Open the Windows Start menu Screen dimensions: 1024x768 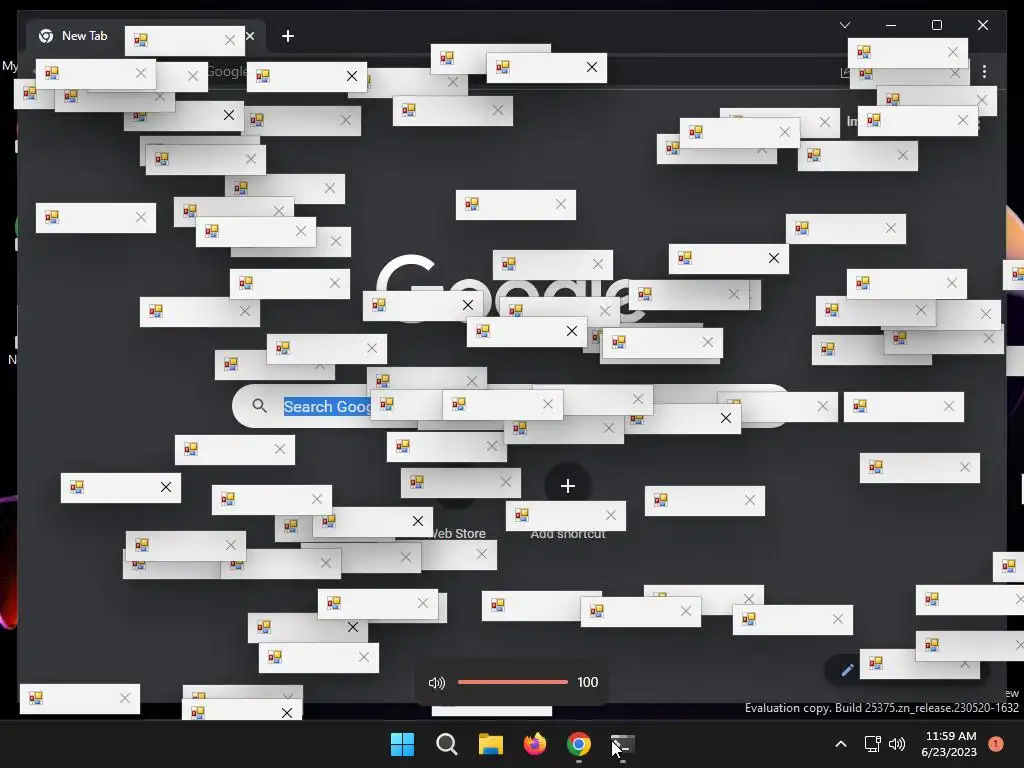pyautogui.click(x=402, y=744)
